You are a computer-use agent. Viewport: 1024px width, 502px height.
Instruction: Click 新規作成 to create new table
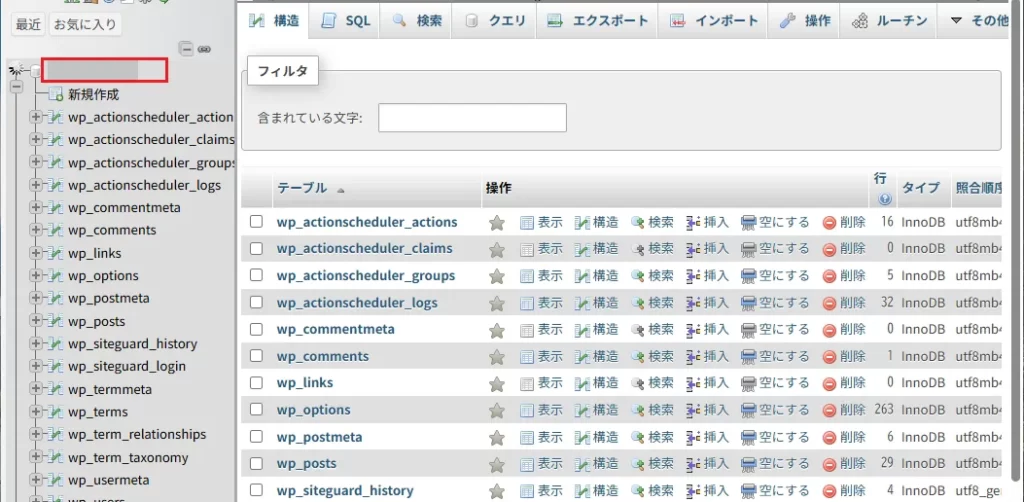pos(93,95)
